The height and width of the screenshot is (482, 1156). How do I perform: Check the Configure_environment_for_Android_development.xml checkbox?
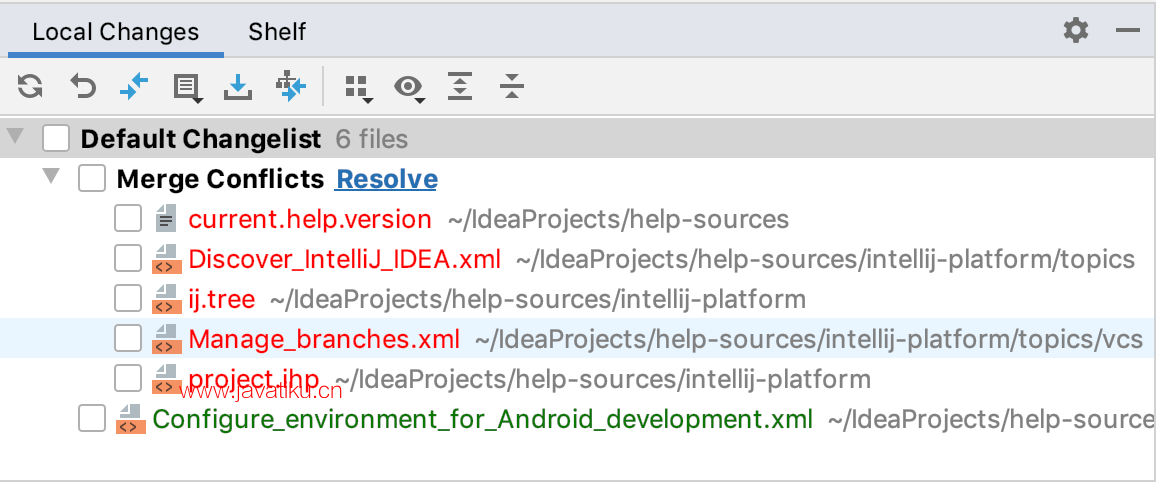(x=92, y=419)
